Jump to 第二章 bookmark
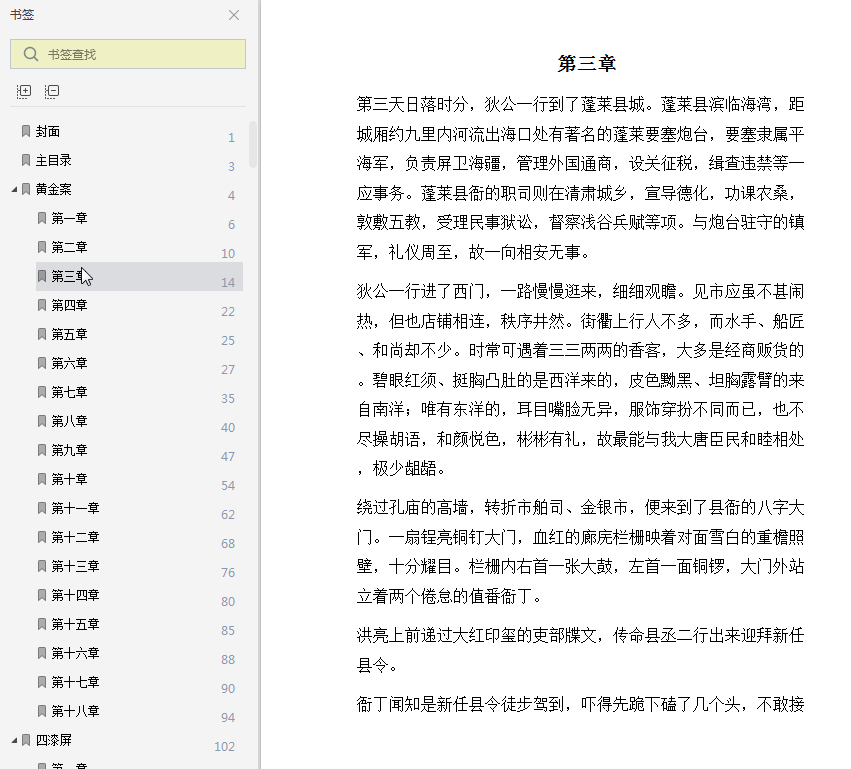 pyautogui.click(x=69, y=247)
